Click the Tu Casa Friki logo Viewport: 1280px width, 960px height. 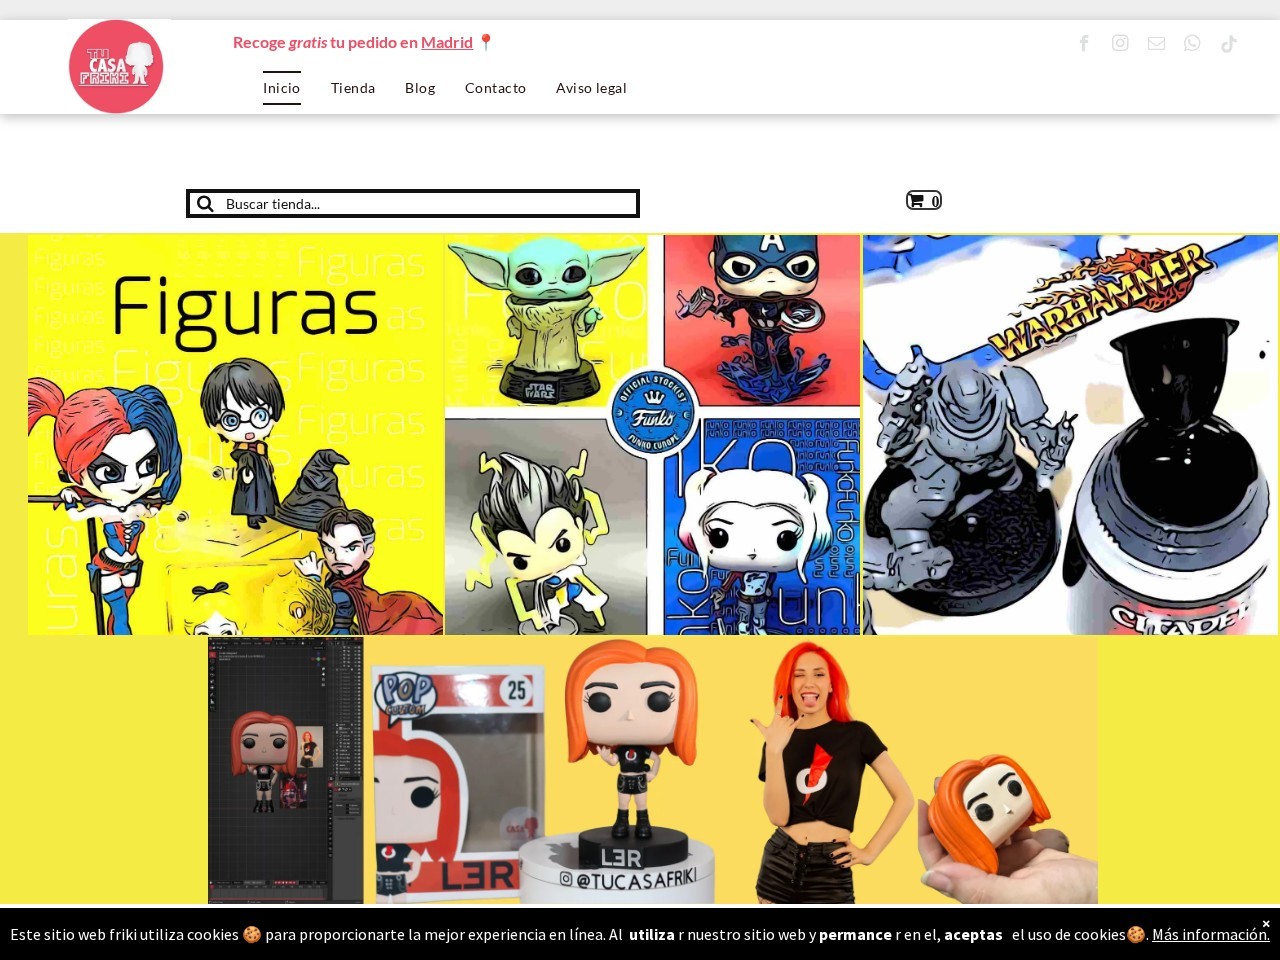click(x=116, y=66)
